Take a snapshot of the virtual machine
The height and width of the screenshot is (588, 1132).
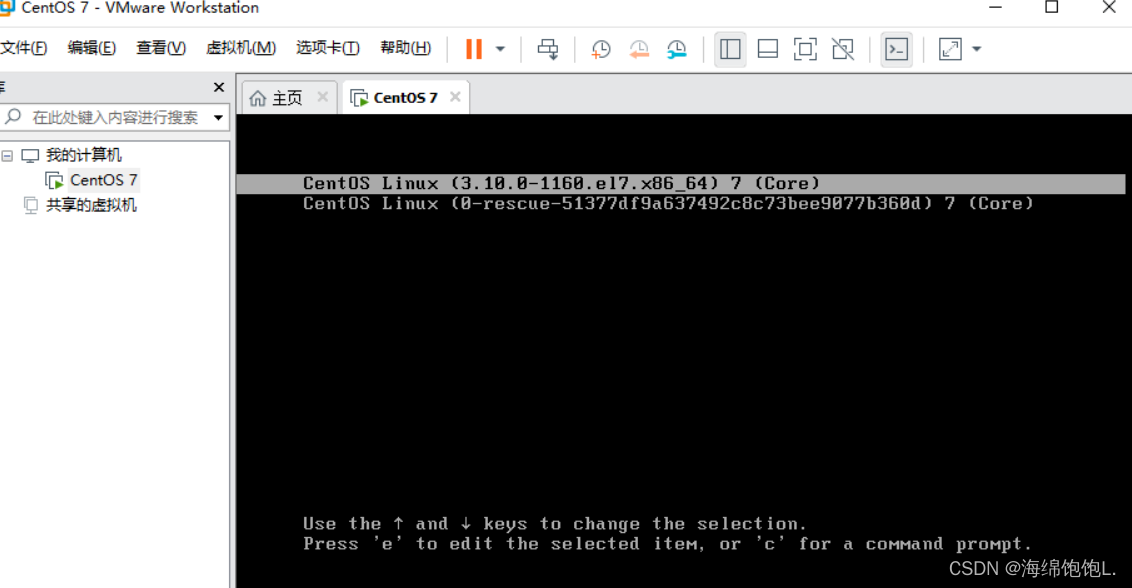(601, 49)
